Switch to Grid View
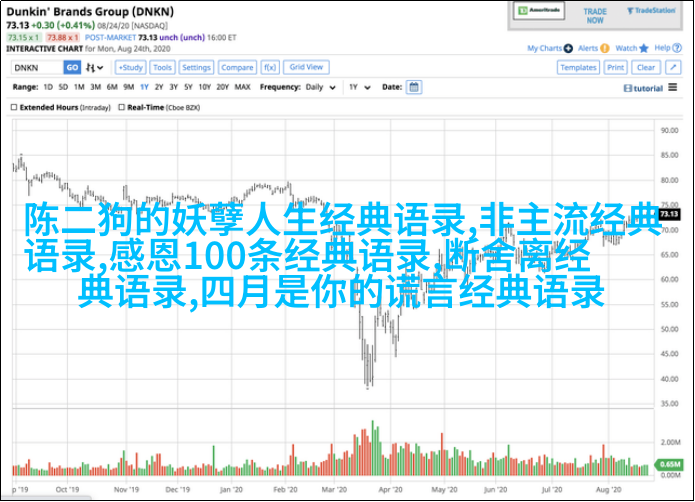This screenshot has width=695, height=502. 306,67
